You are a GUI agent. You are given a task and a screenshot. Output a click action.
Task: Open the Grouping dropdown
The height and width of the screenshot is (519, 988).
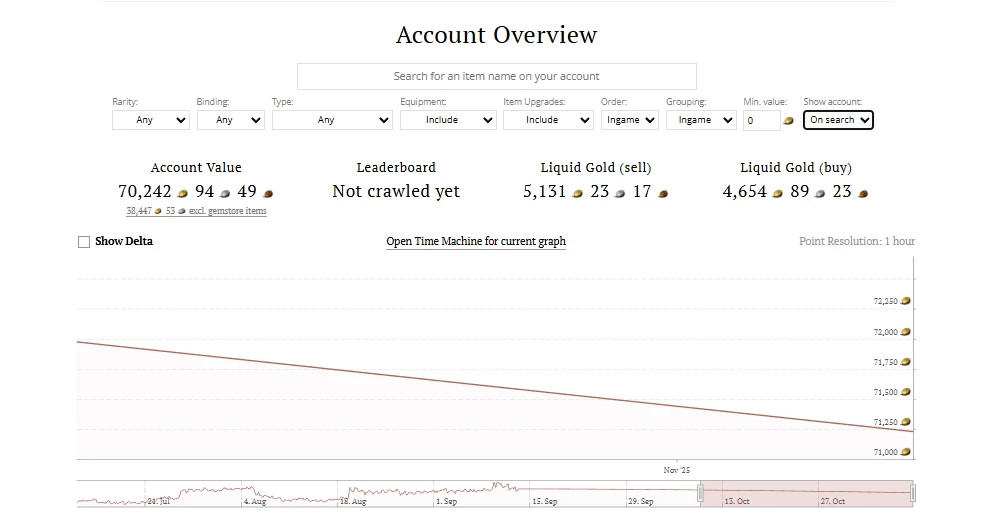click(x=701, y=120)
